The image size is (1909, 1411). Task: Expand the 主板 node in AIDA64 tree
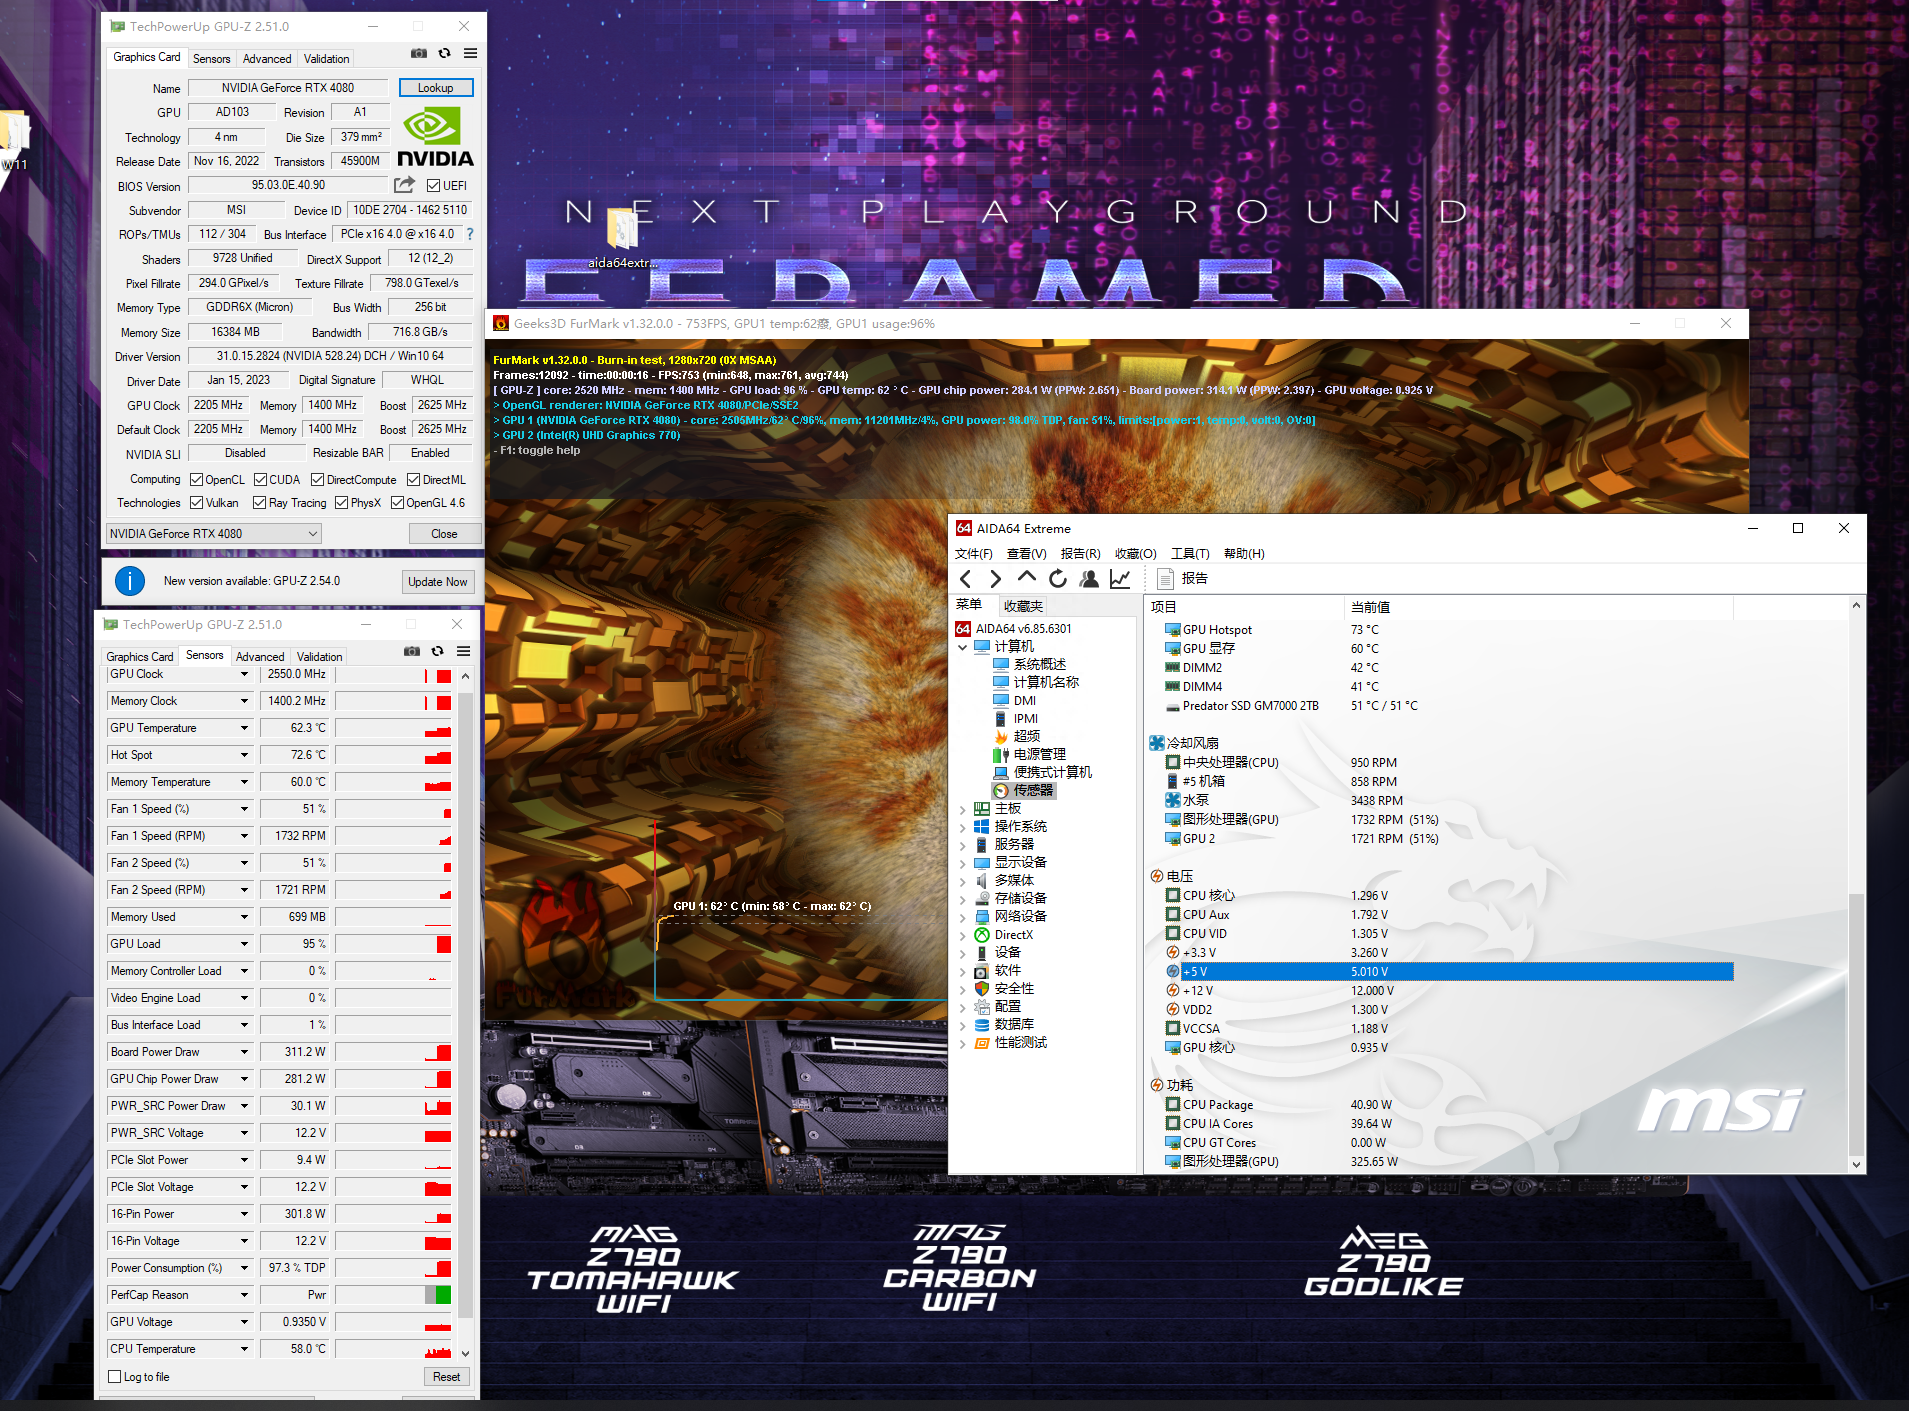tap(963, 809)
